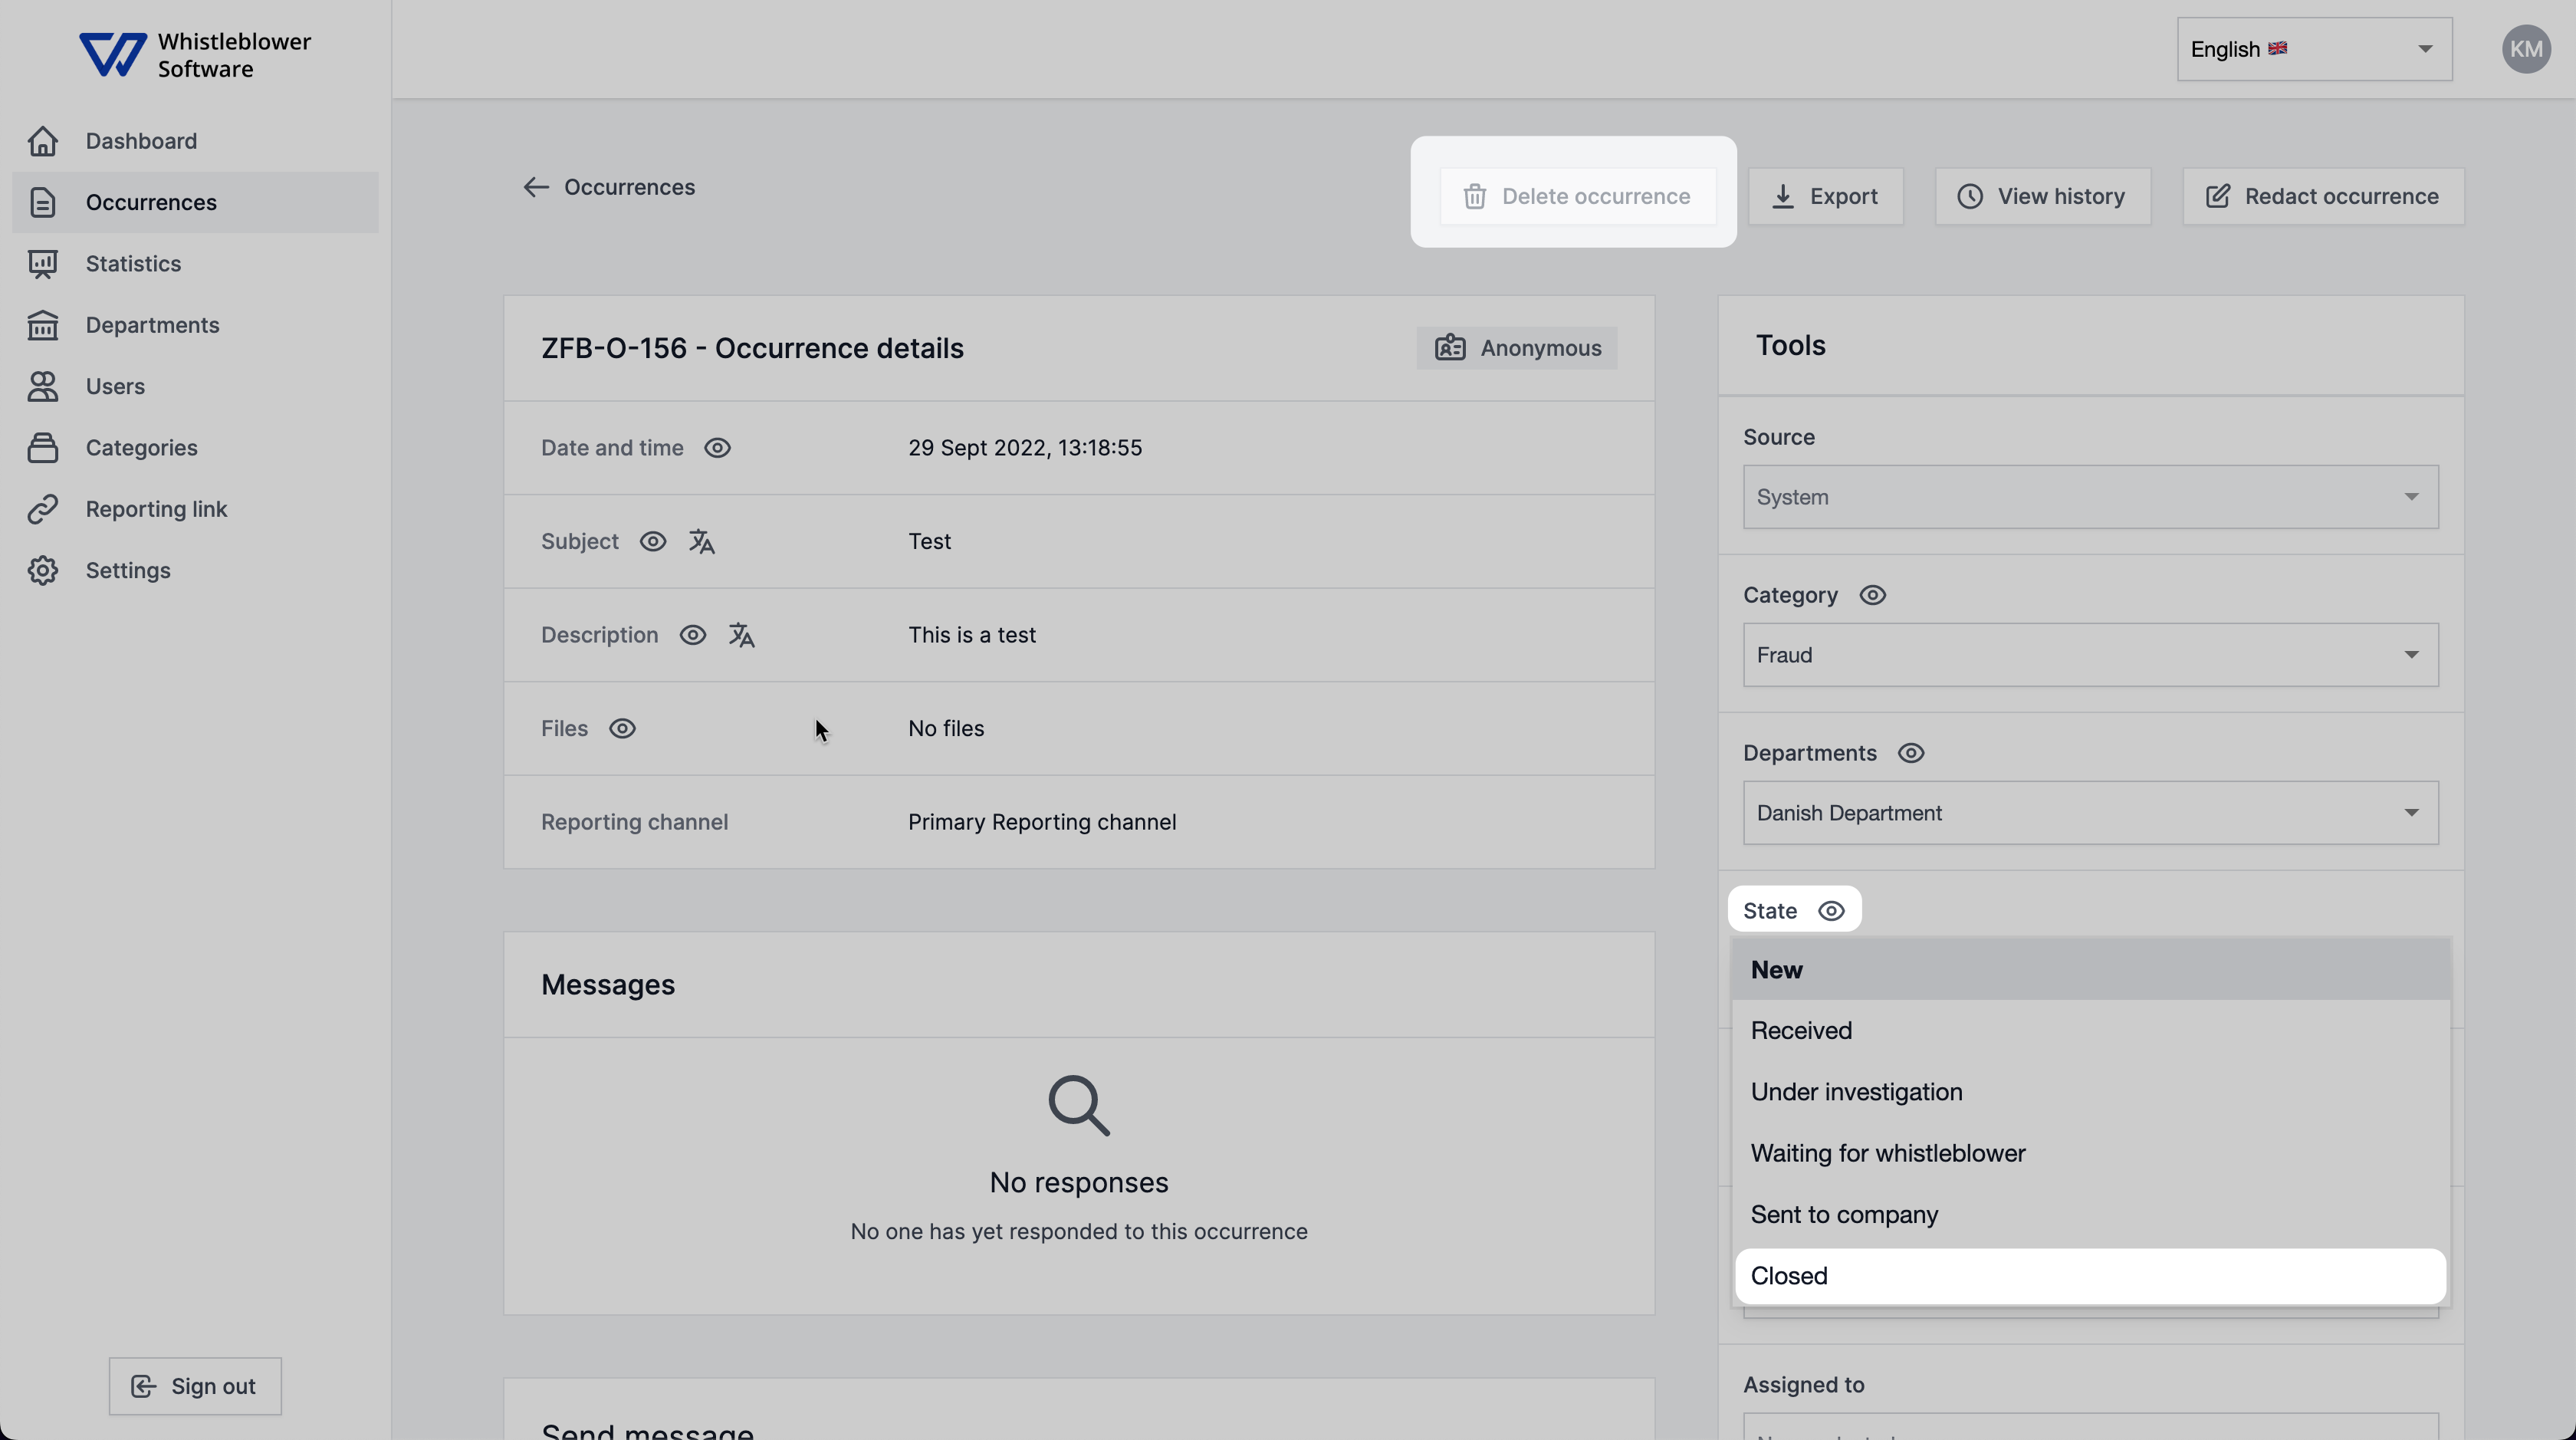Click the Assigned to input field

tap(2089, 1429)
